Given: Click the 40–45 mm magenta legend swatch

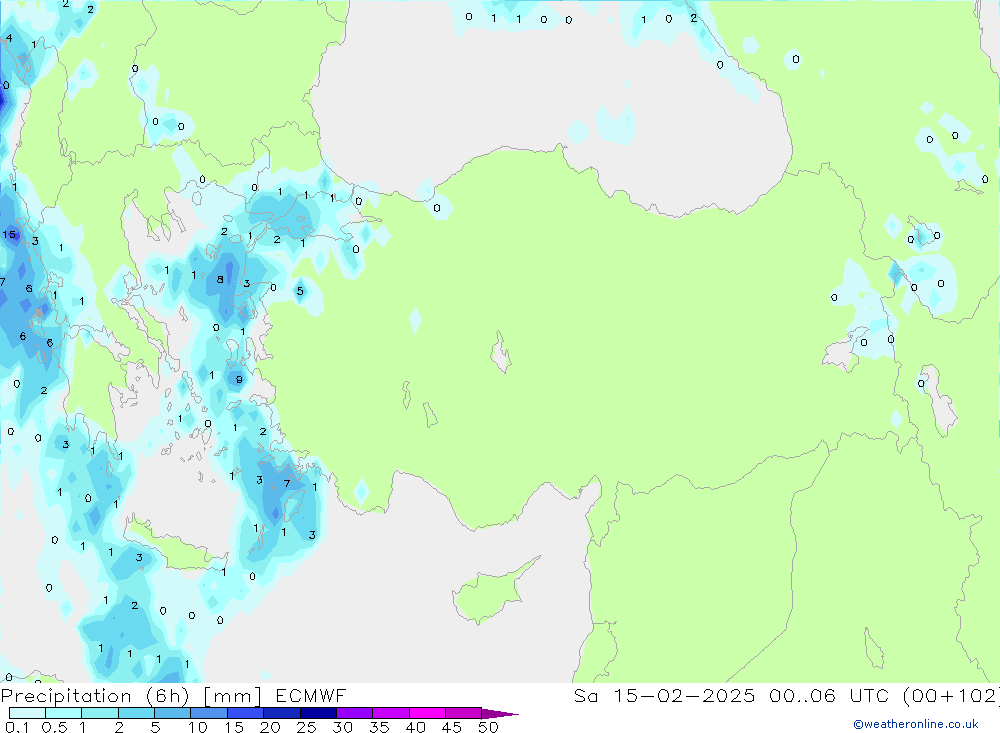Looking at the screenshot, I should pos(427,713).
